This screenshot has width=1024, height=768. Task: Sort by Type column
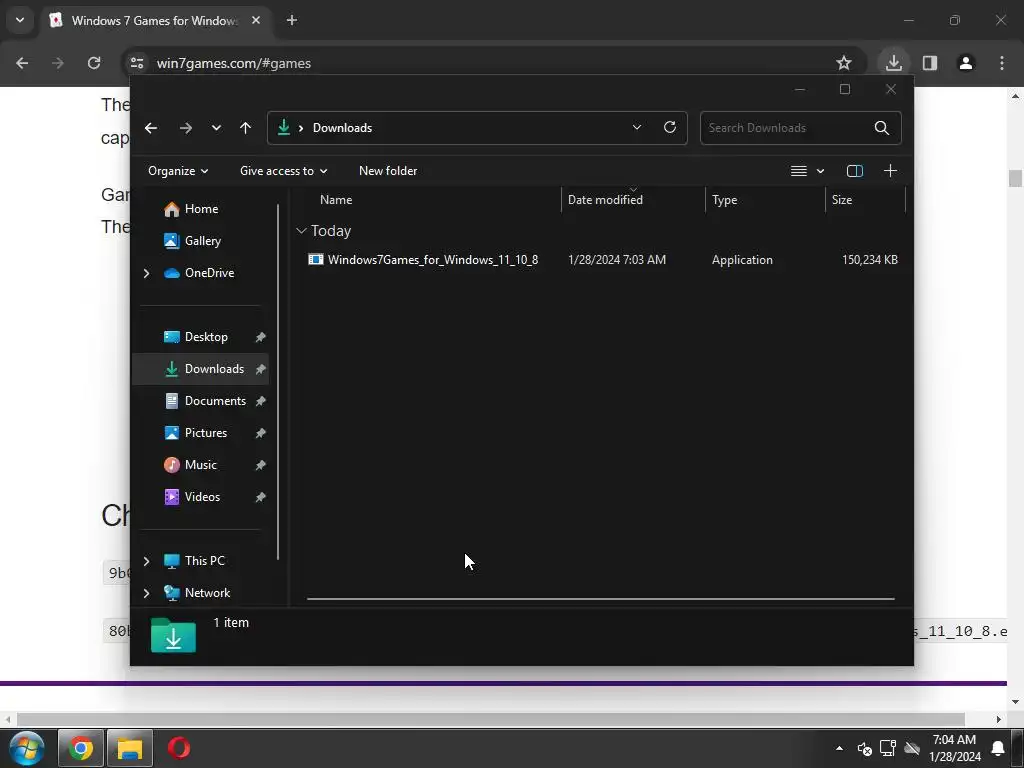724,200
